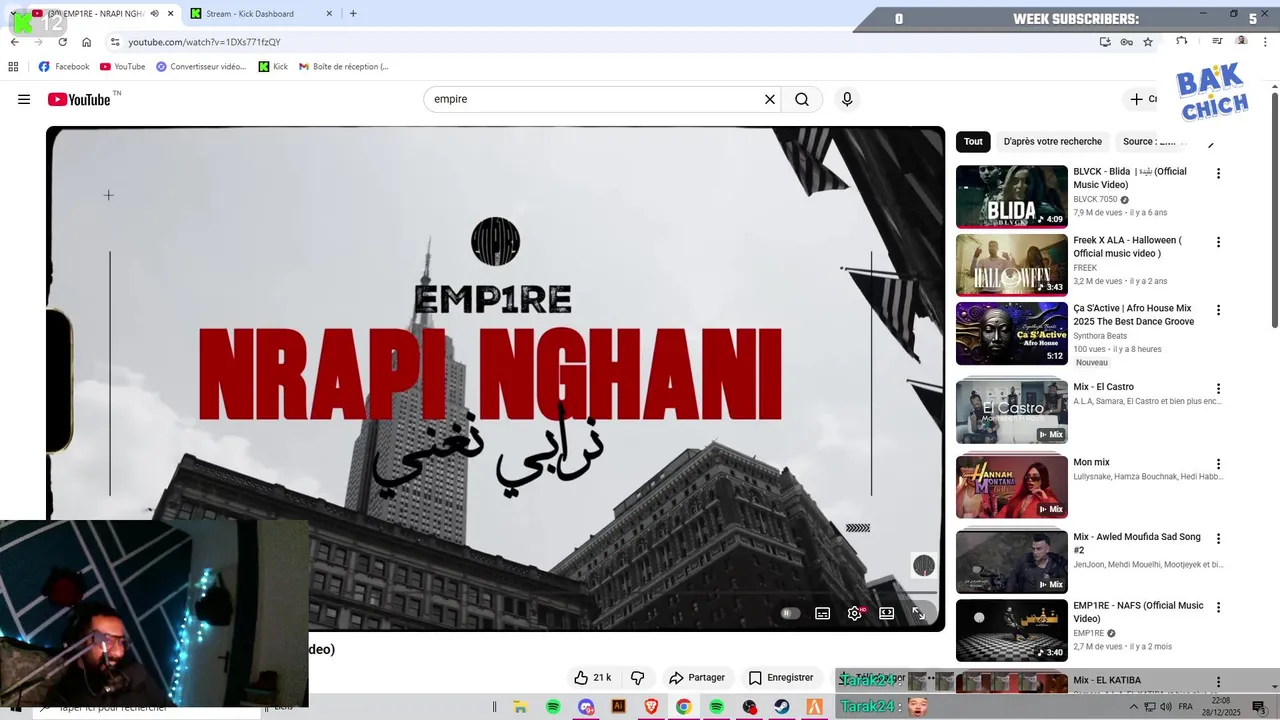Screen dimensions: 1280x720
Task: Reload the page with the refresh icon
Action: [x=62, y=42]
